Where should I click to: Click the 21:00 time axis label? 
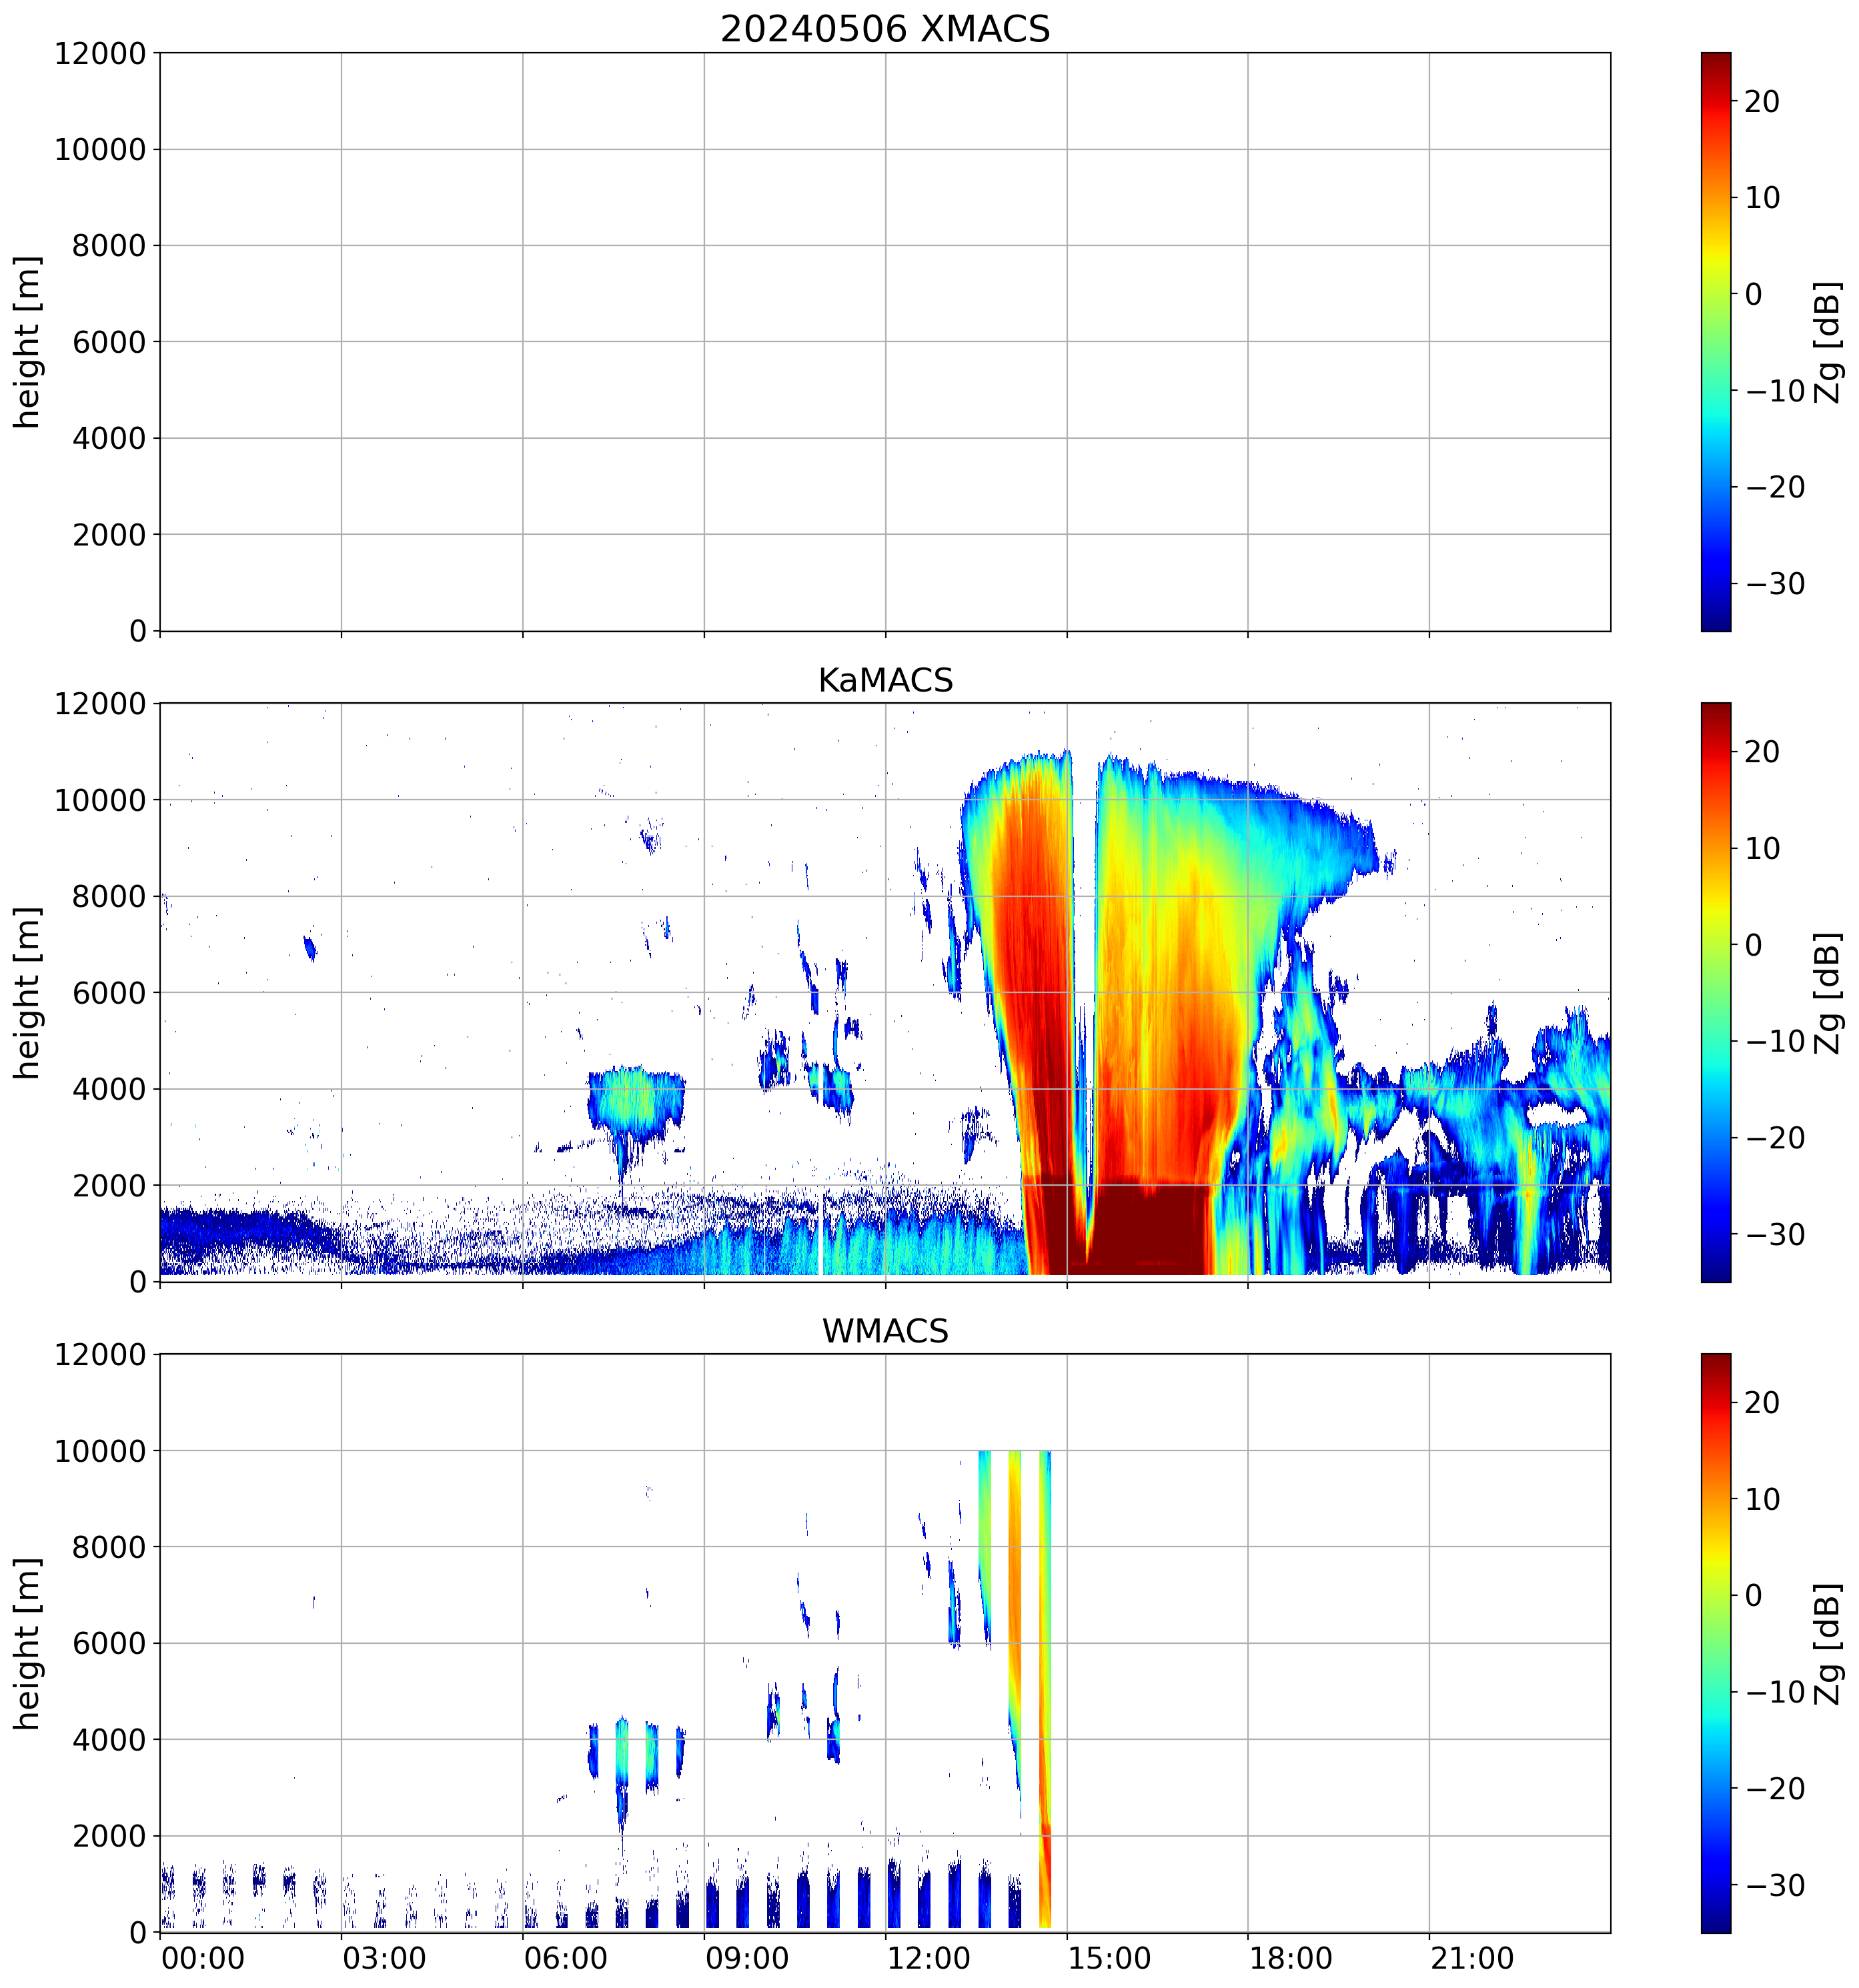click(x=1471, y=1957)
